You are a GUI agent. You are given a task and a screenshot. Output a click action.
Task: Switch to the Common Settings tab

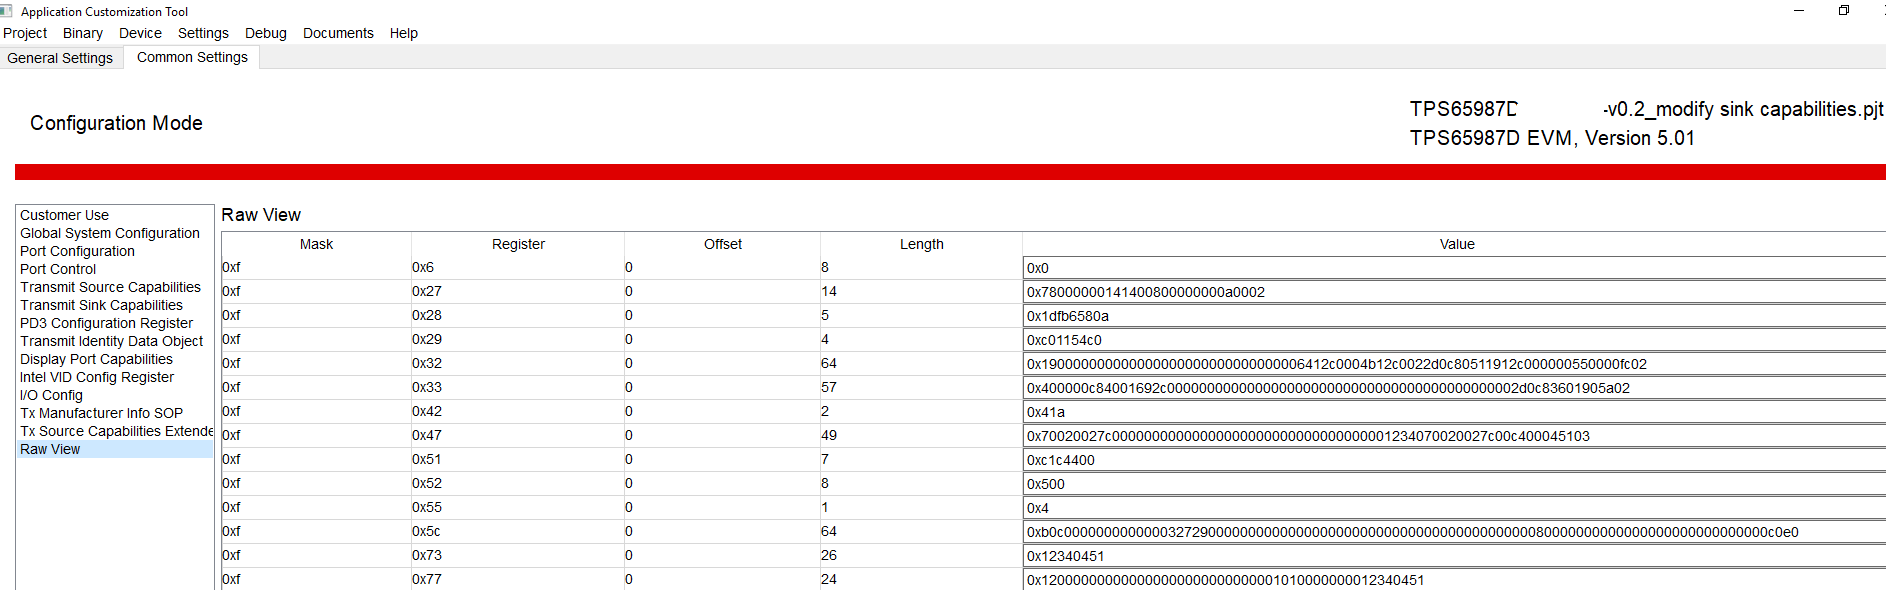coord(192,57)
